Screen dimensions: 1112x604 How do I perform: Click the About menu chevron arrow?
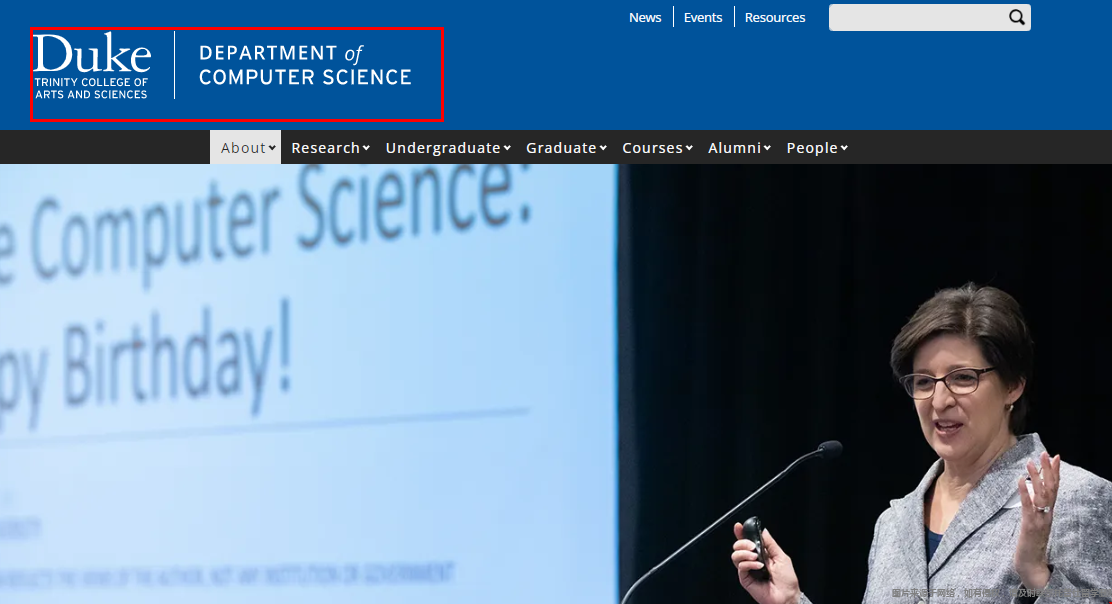[x=272, y=148]
